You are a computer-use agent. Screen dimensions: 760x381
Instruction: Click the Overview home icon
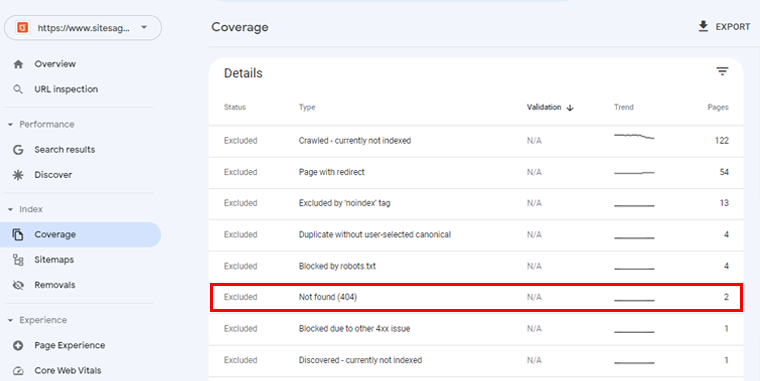18,64
